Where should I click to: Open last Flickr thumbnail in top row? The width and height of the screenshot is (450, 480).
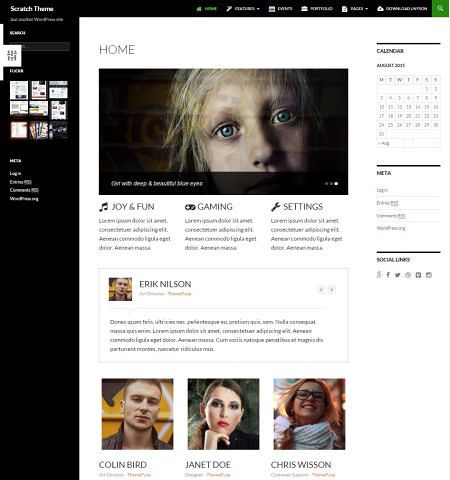58,90
